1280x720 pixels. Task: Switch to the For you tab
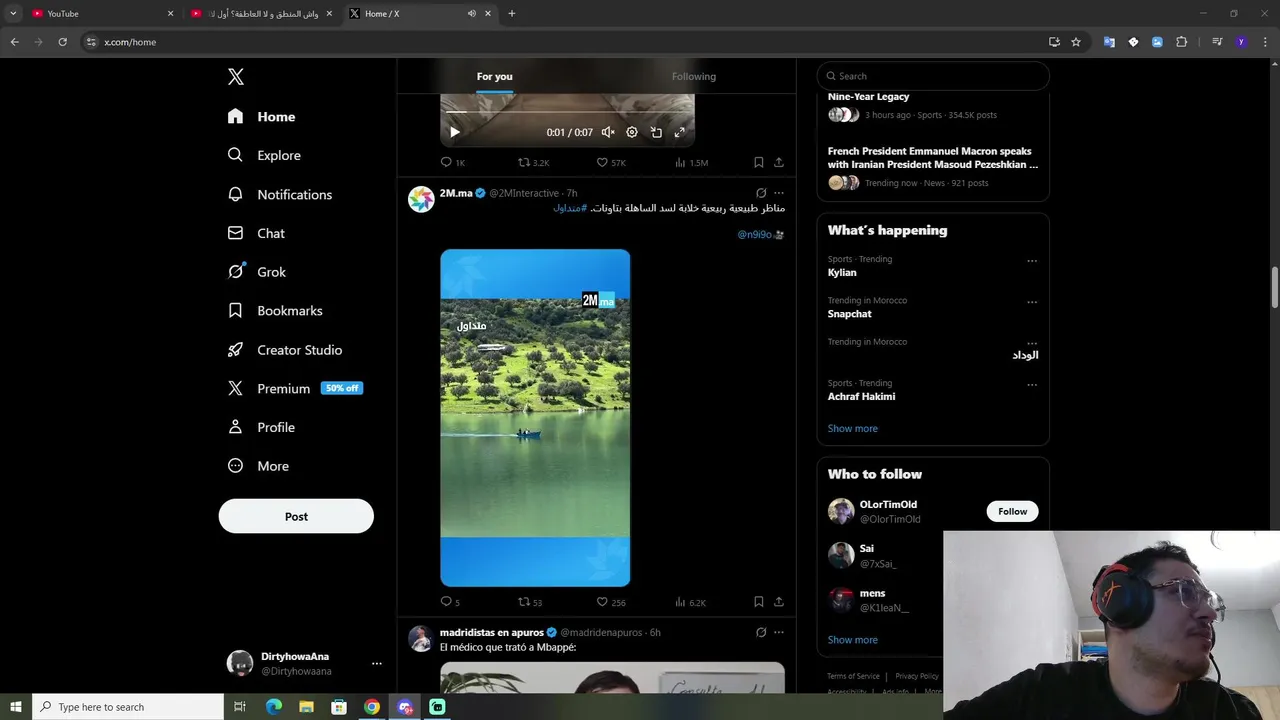pos(494,76)
